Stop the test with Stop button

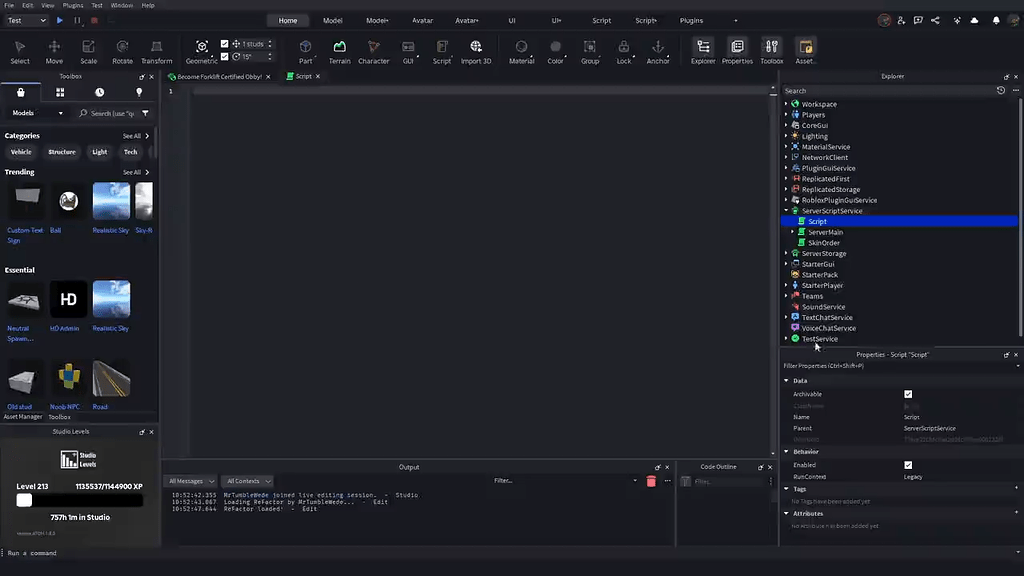click(94, 20)
